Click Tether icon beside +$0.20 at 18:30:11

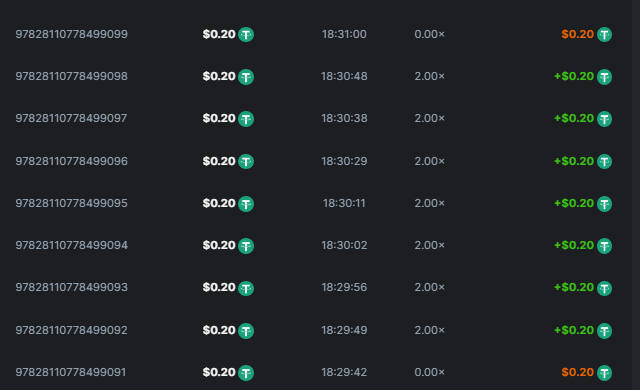tap(604, 204)
